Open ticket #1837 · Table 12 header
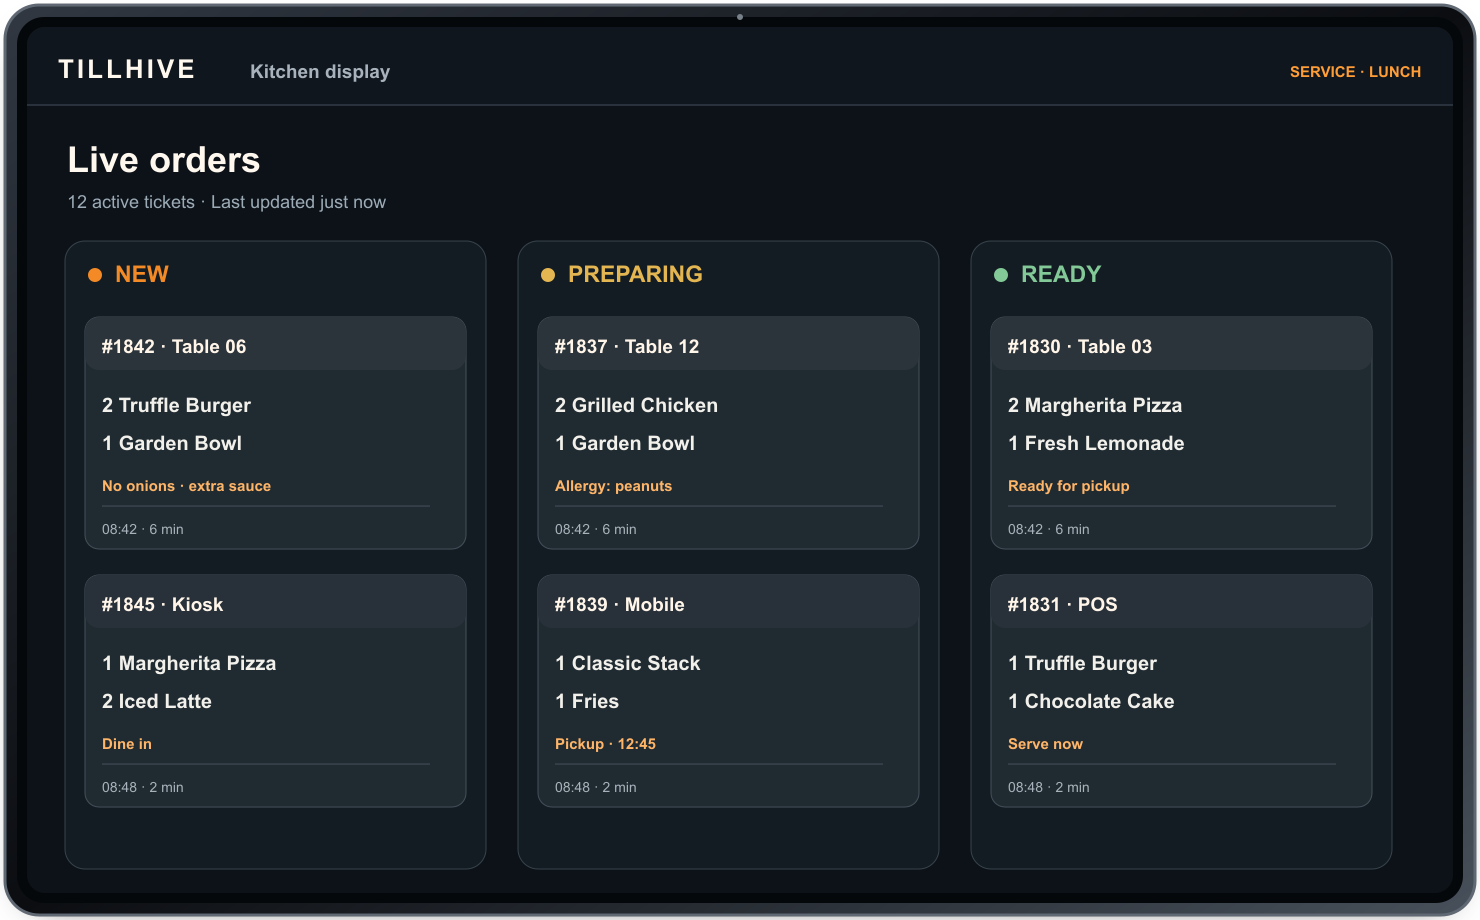 click(x=728, y=344)
